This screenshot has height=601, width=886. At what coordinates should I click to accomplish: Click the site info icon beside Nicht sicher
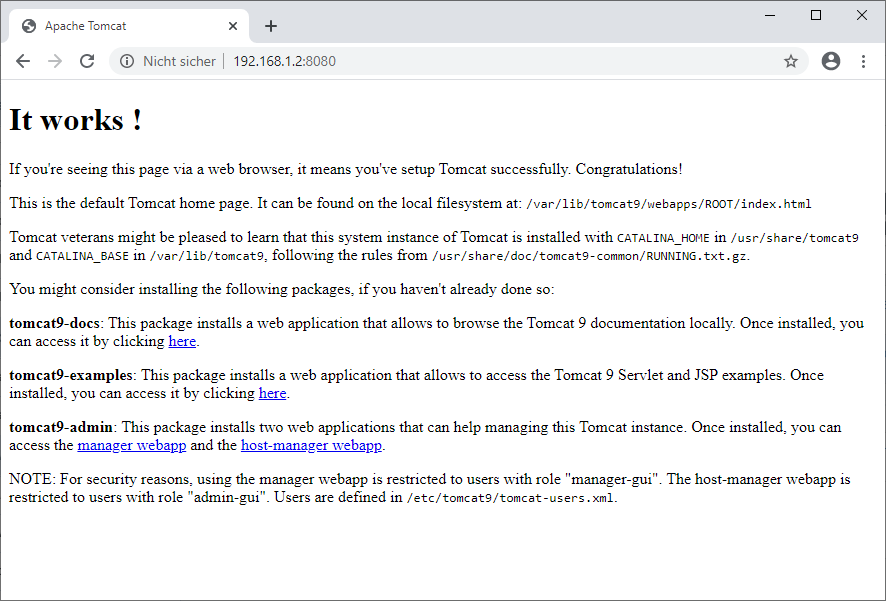click(127, 61)
